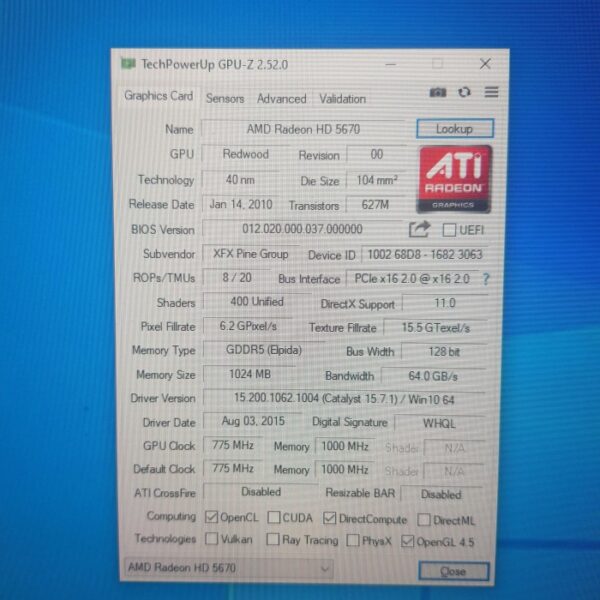This screenshot has height=600, width=600.
Task: Click the Technology value 40 nm
Action: point(240,179)
